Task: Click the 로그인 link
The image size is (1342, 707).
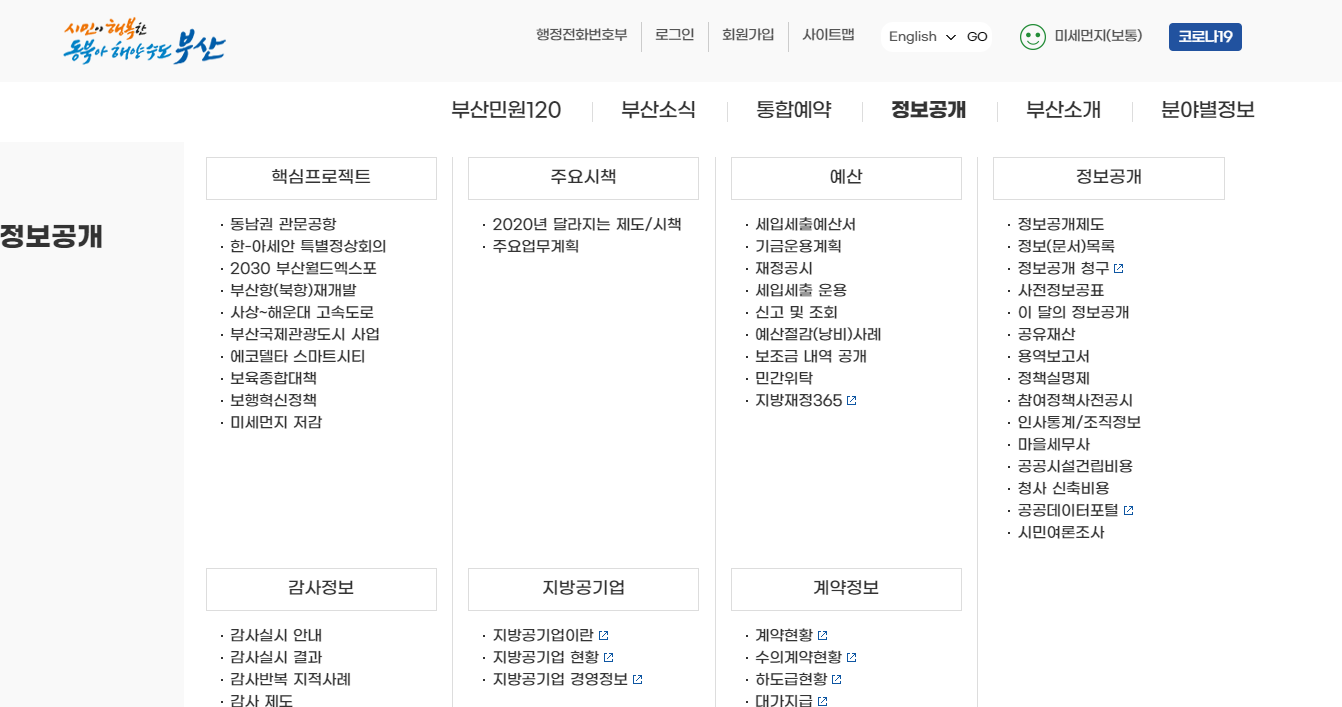Action: (x=675, y=35)
